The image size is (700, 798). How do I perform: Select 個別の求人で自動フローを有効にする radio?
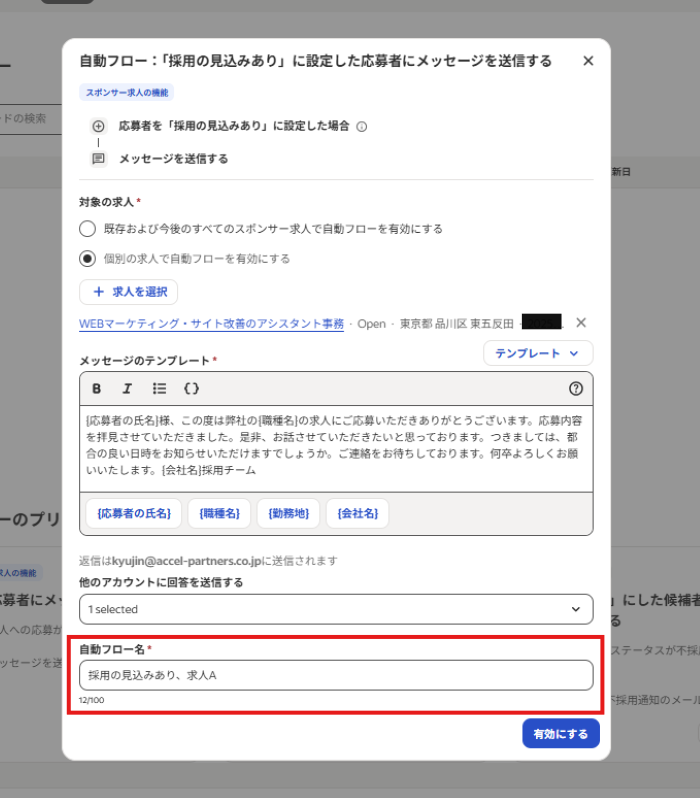coord(88,258)
